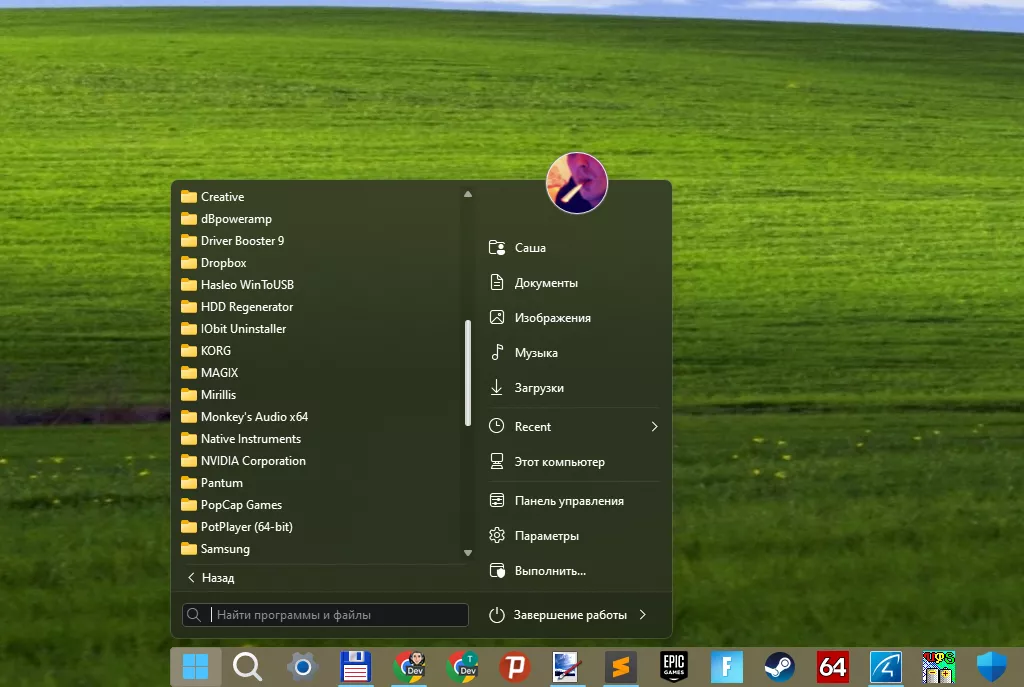1024x687 pixels.
Task: Expand the shutdown options arrow
Action: 642,615
